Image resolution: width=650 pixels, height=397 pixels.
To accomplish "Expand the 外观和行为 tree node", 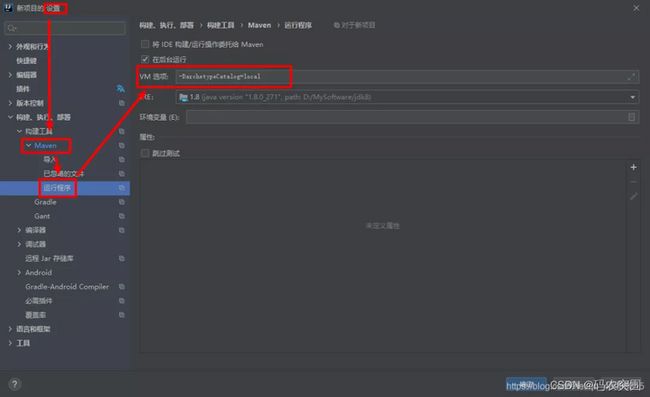I will pyautogui.click(x=10, y=46).
